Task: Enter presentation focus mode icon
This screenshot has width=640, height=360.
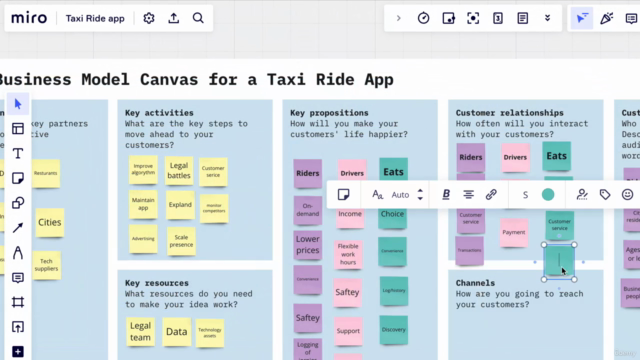Action: point(473,18)
